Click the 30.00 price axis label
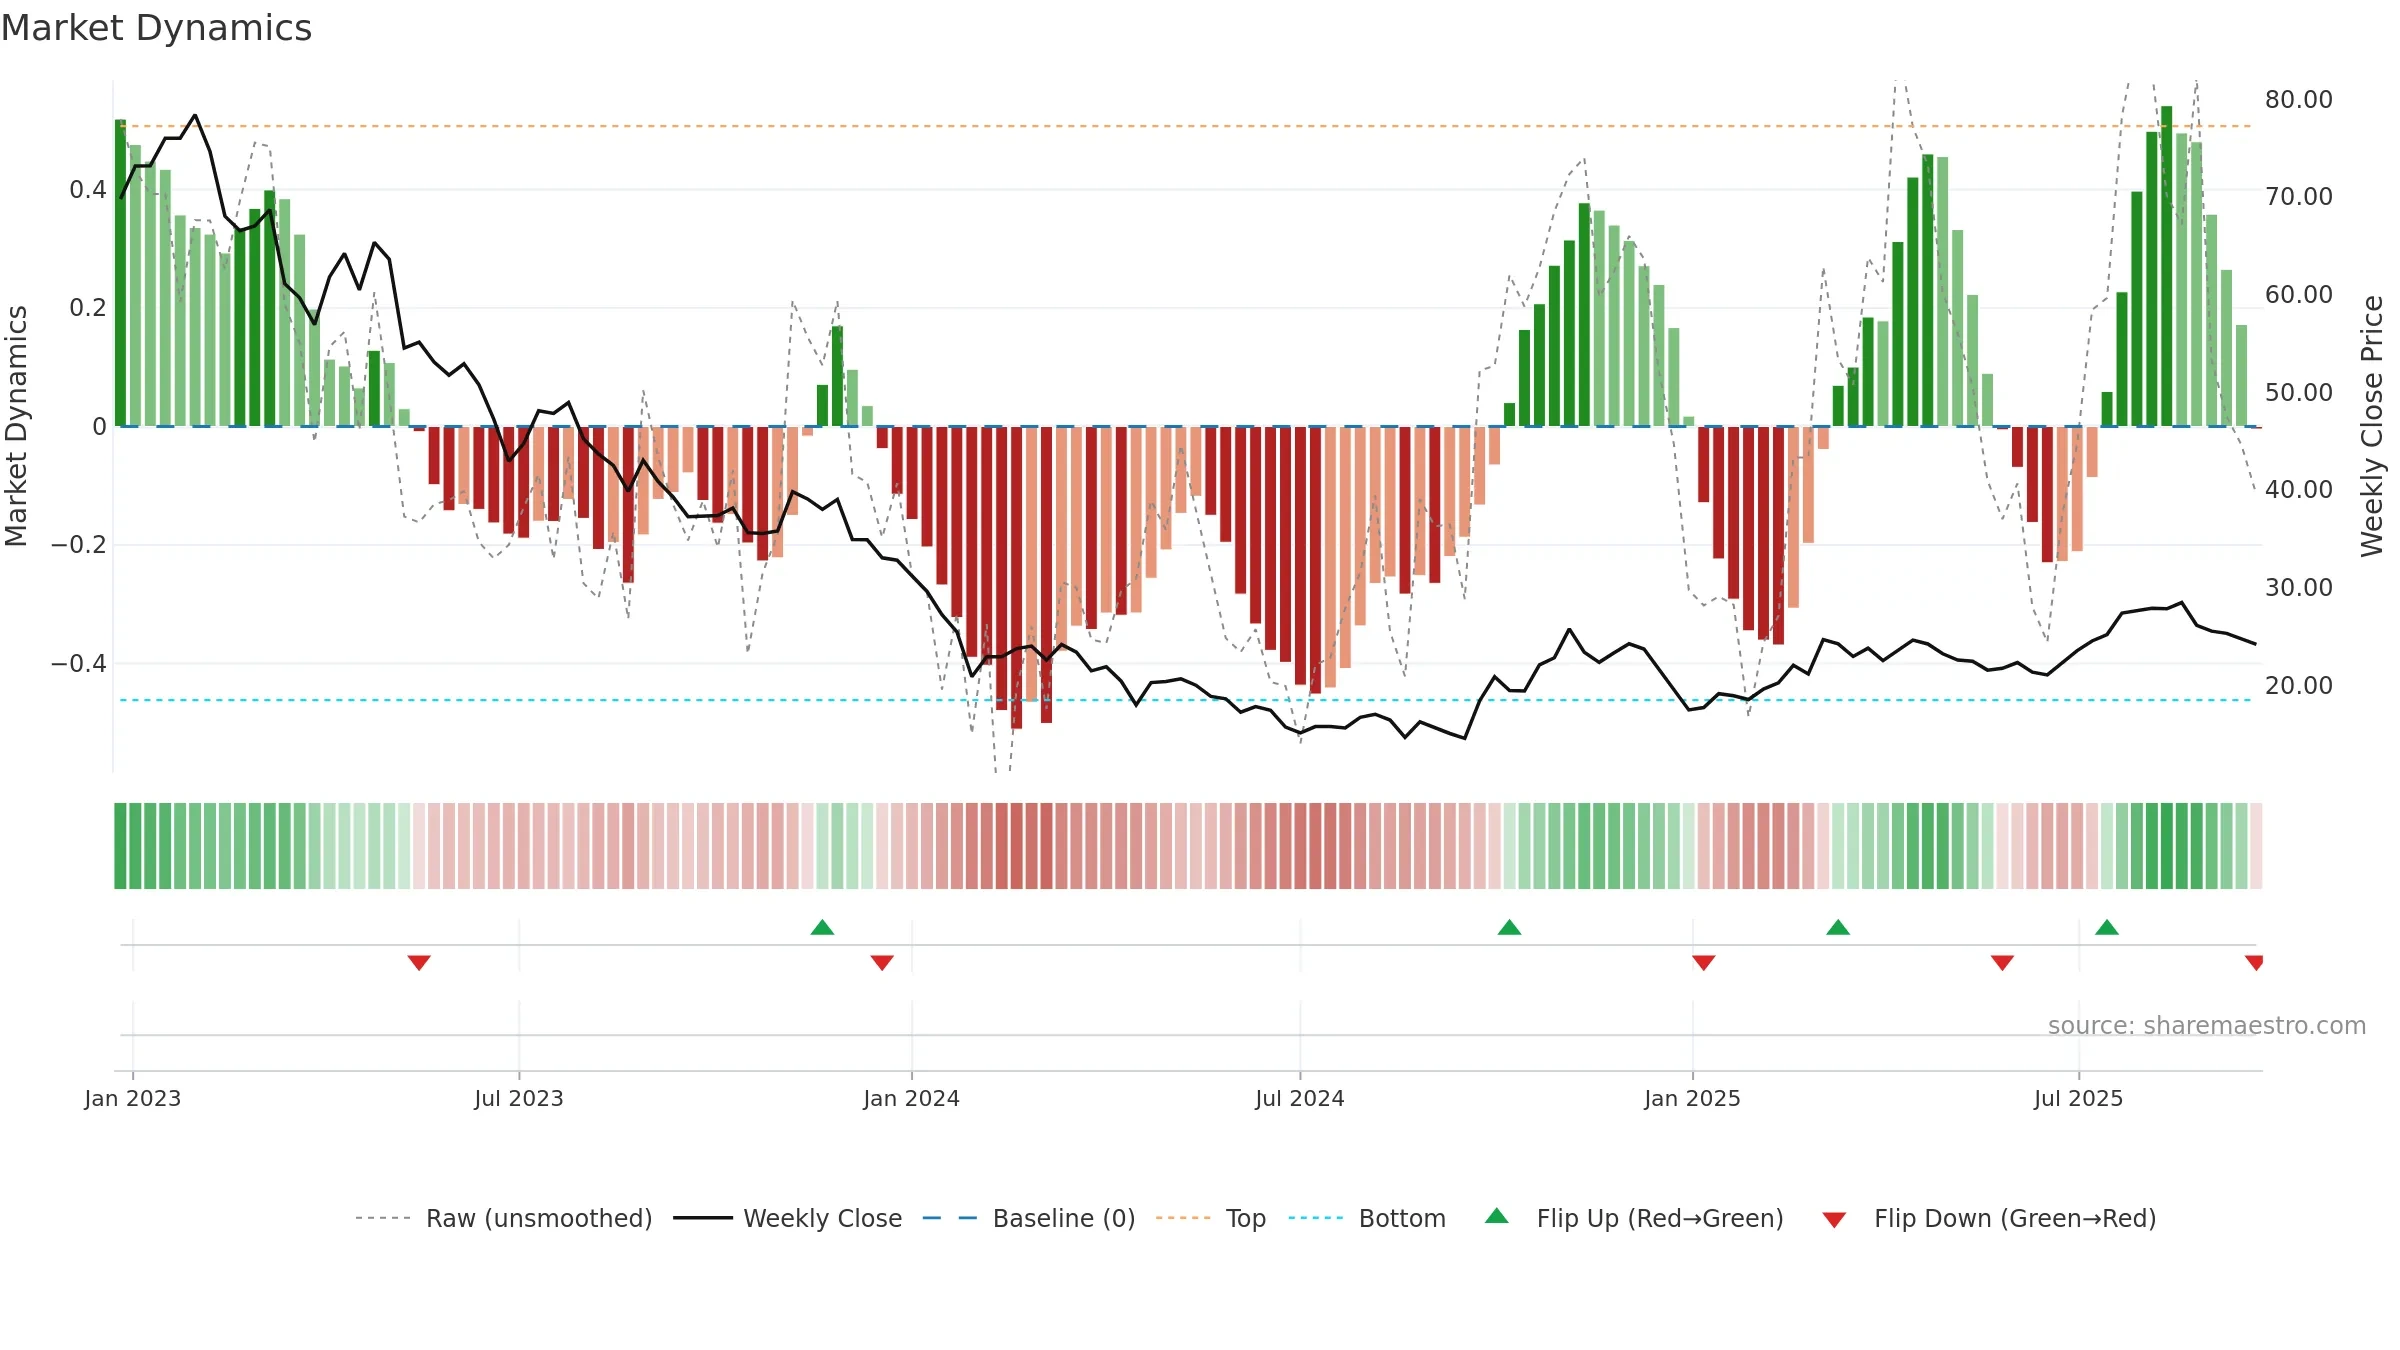This screenshot has height=1350, width=2400. [2299, 587]
